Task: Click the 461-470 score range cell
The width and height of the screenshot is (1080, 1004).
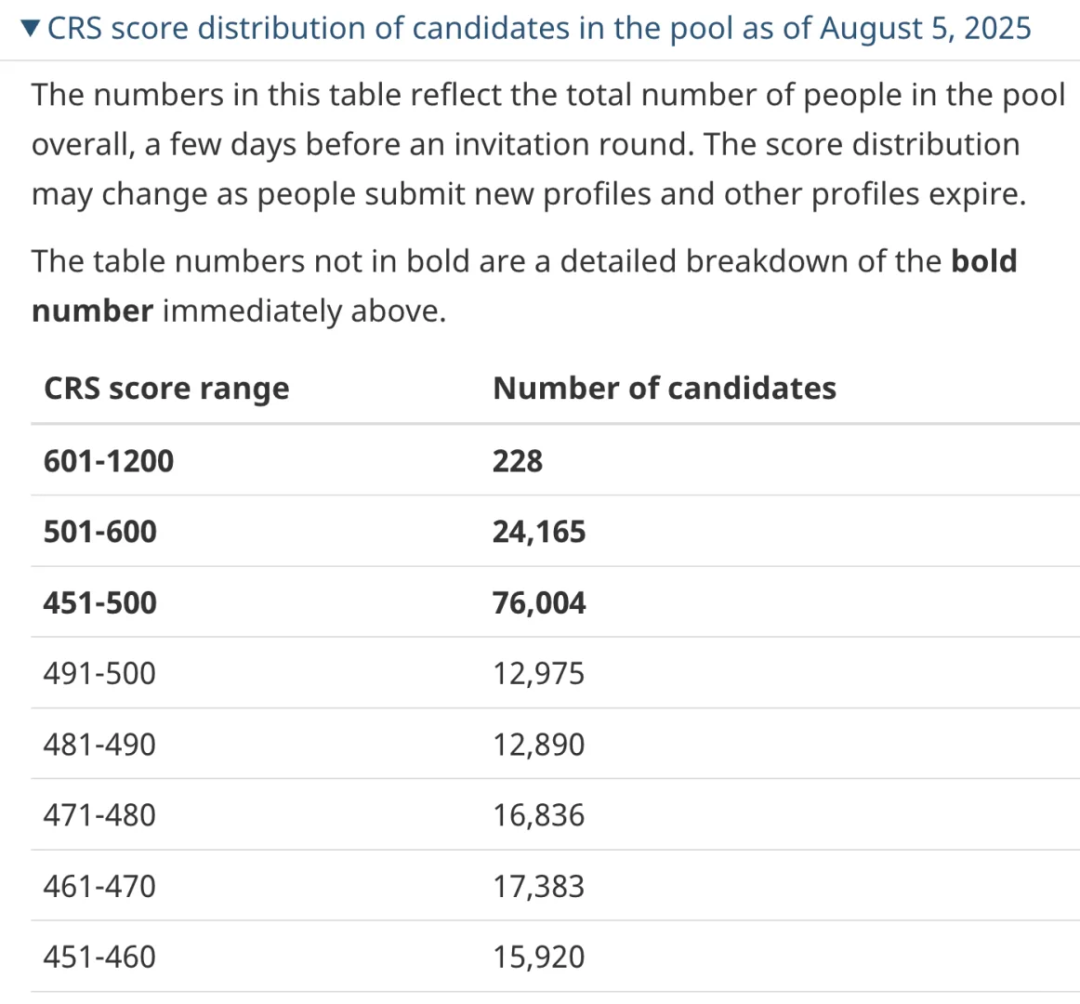Action: click(x=99, y=886)
